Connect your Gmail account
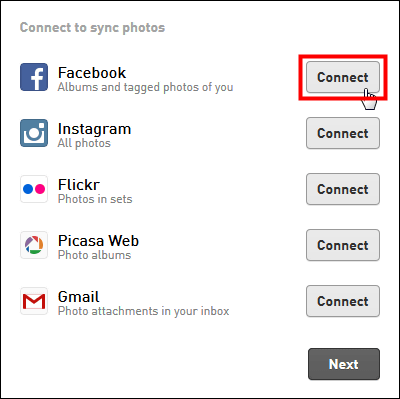Screen dimensions: 400x399 343,301
